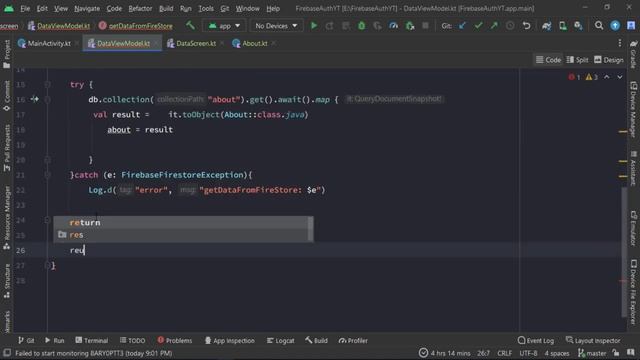Screen dimensions: 640x360
Task: Go to previous highlighted error arrow
Action: 607,77
